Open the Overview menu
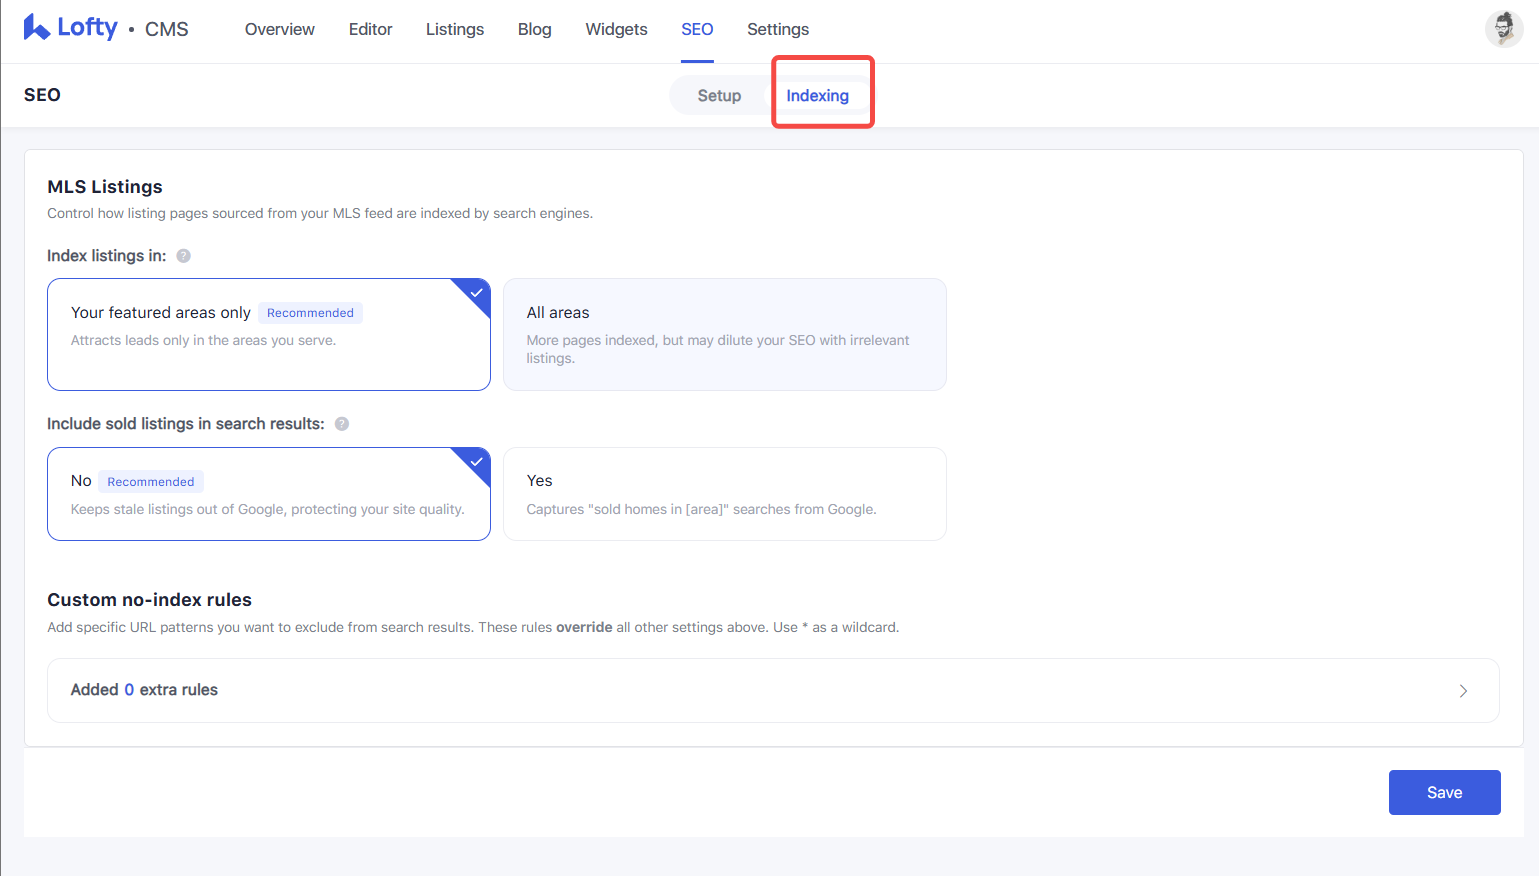Viewport: 1539px width, 876px height. (280, 30)
